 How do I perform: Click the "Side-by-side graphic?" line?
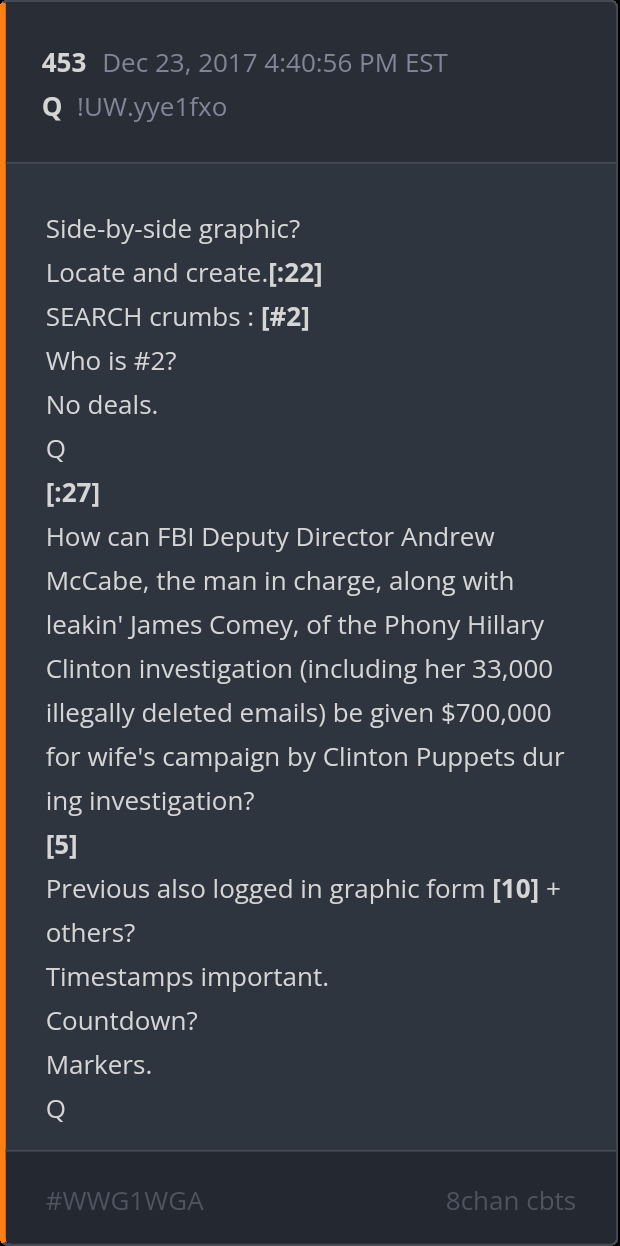click(173, 229)
